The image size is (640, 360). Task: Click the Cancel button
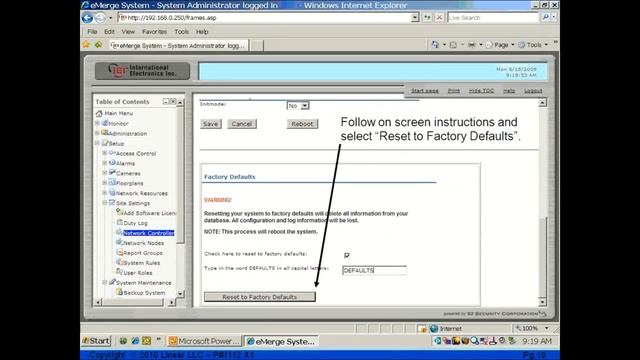(x=242, y=124)
